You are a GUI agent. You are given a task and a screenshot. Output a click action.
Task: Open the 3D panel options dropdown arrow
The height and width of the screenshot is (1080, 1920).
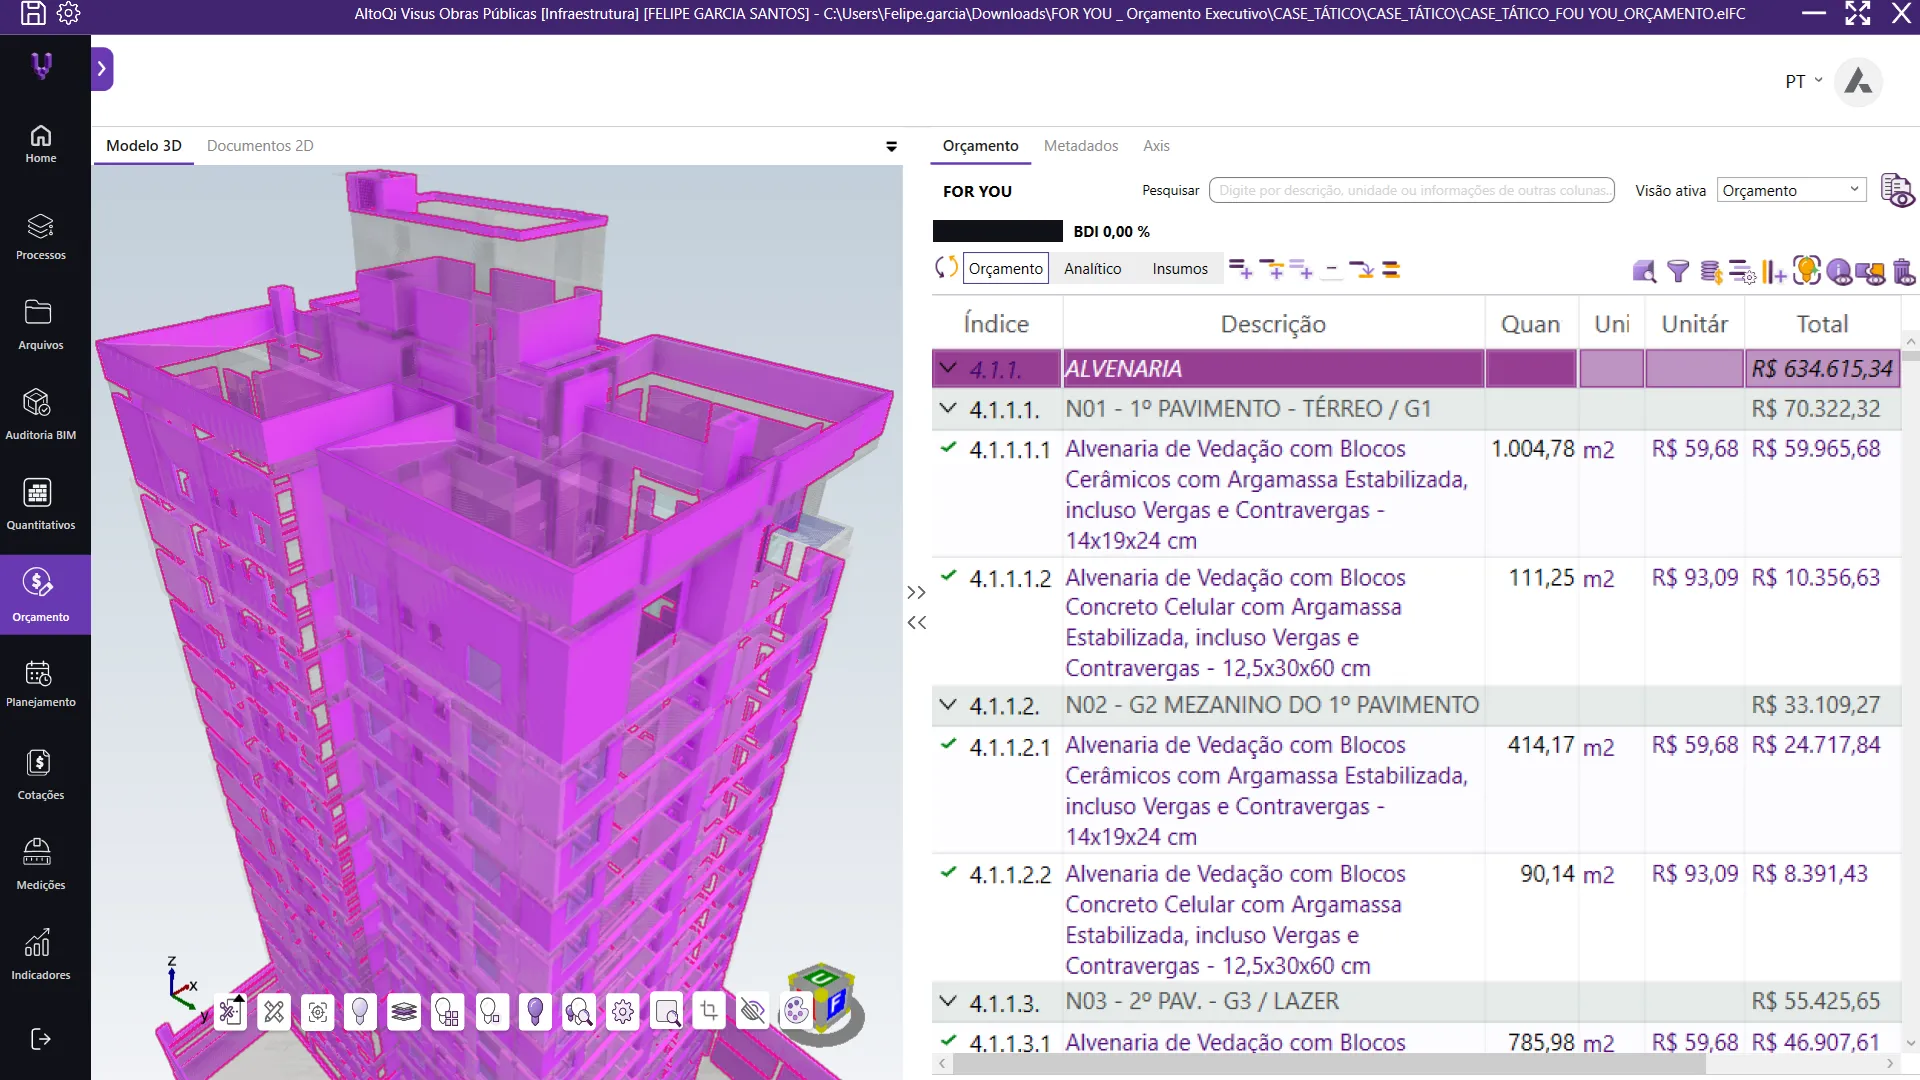[891, 146]
